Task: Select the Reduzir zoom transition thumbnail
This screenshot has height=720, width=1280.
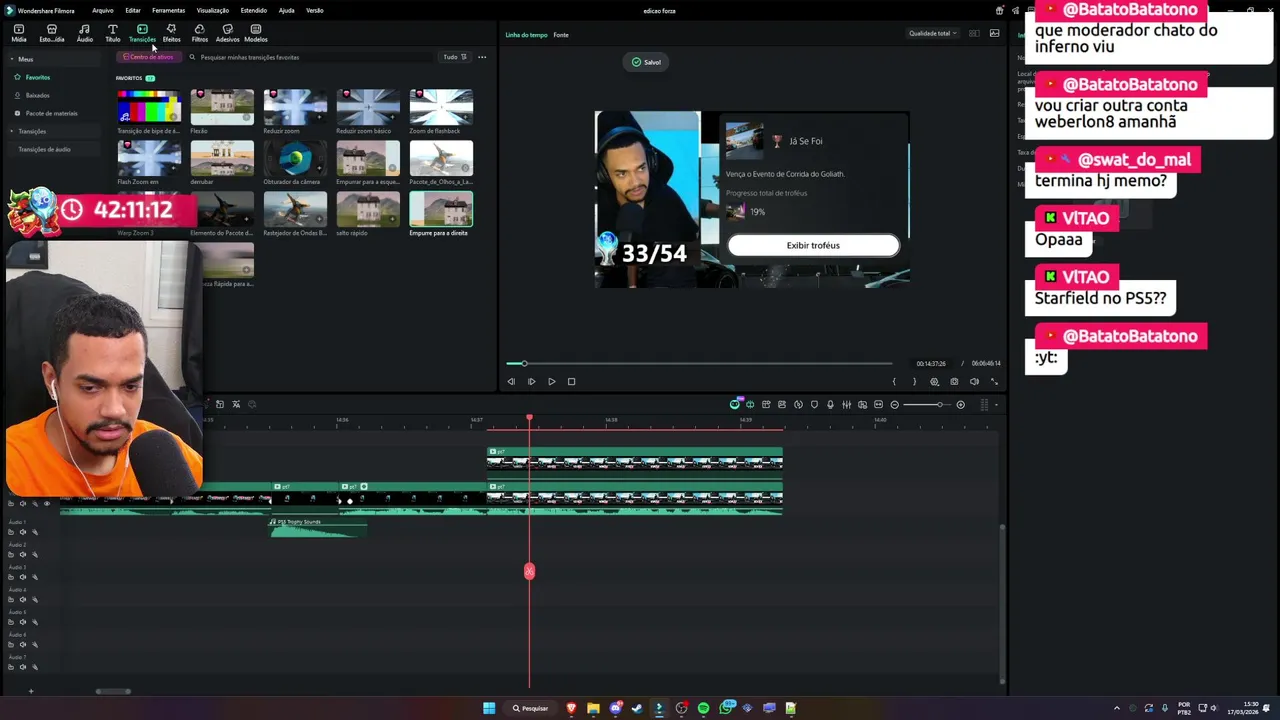Action: click(295, 108)
